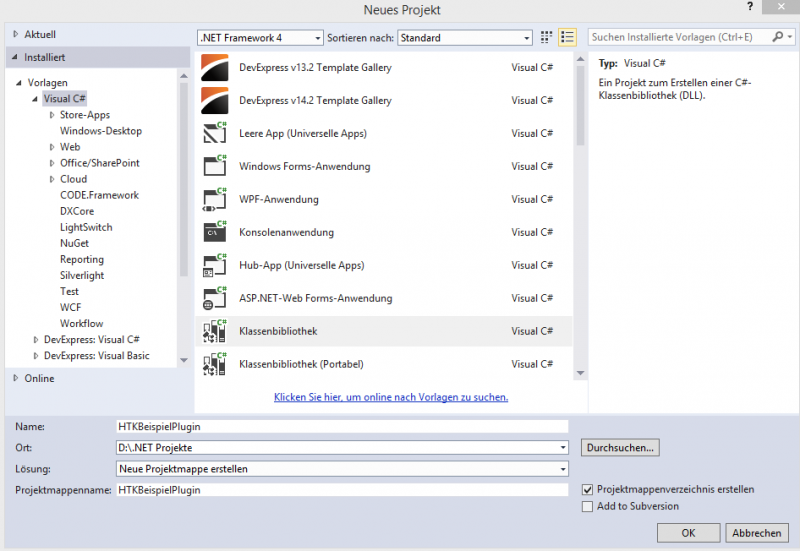
Task: Switch to small icons list view
Action: [x=568, y=37]
